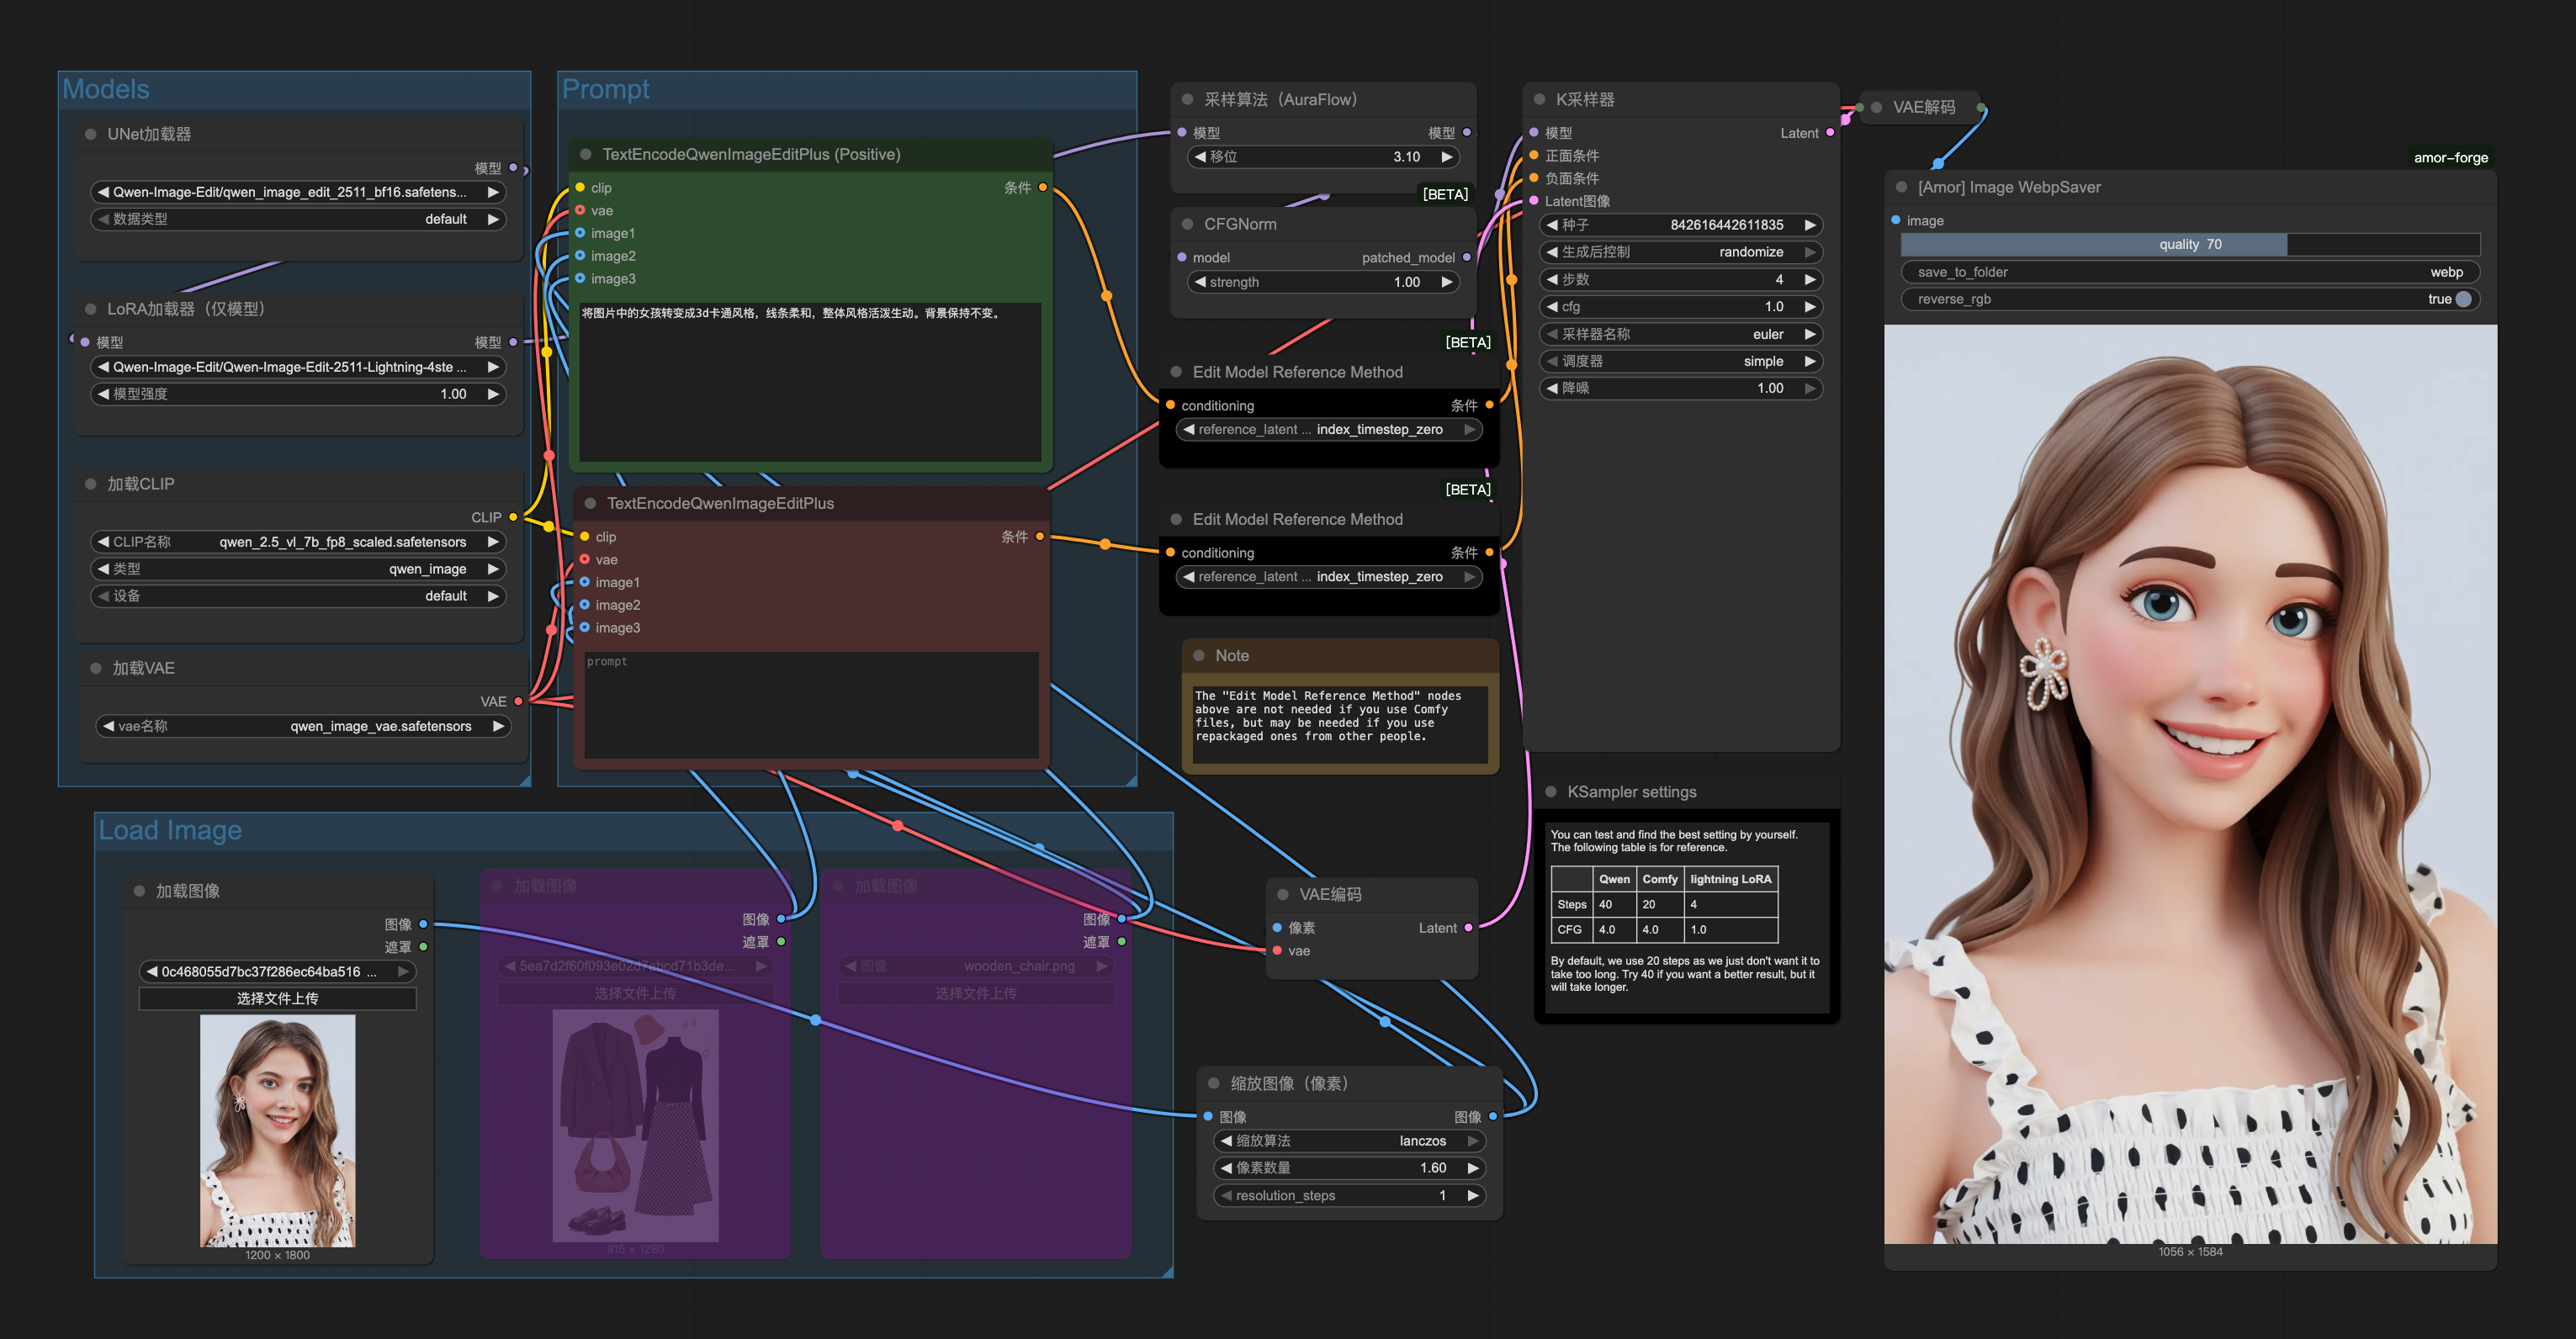This screenshot has height=1339, width=2576.
Task: Click the collapse dot of the KSampler settings node
Action: click(1550, 791)
